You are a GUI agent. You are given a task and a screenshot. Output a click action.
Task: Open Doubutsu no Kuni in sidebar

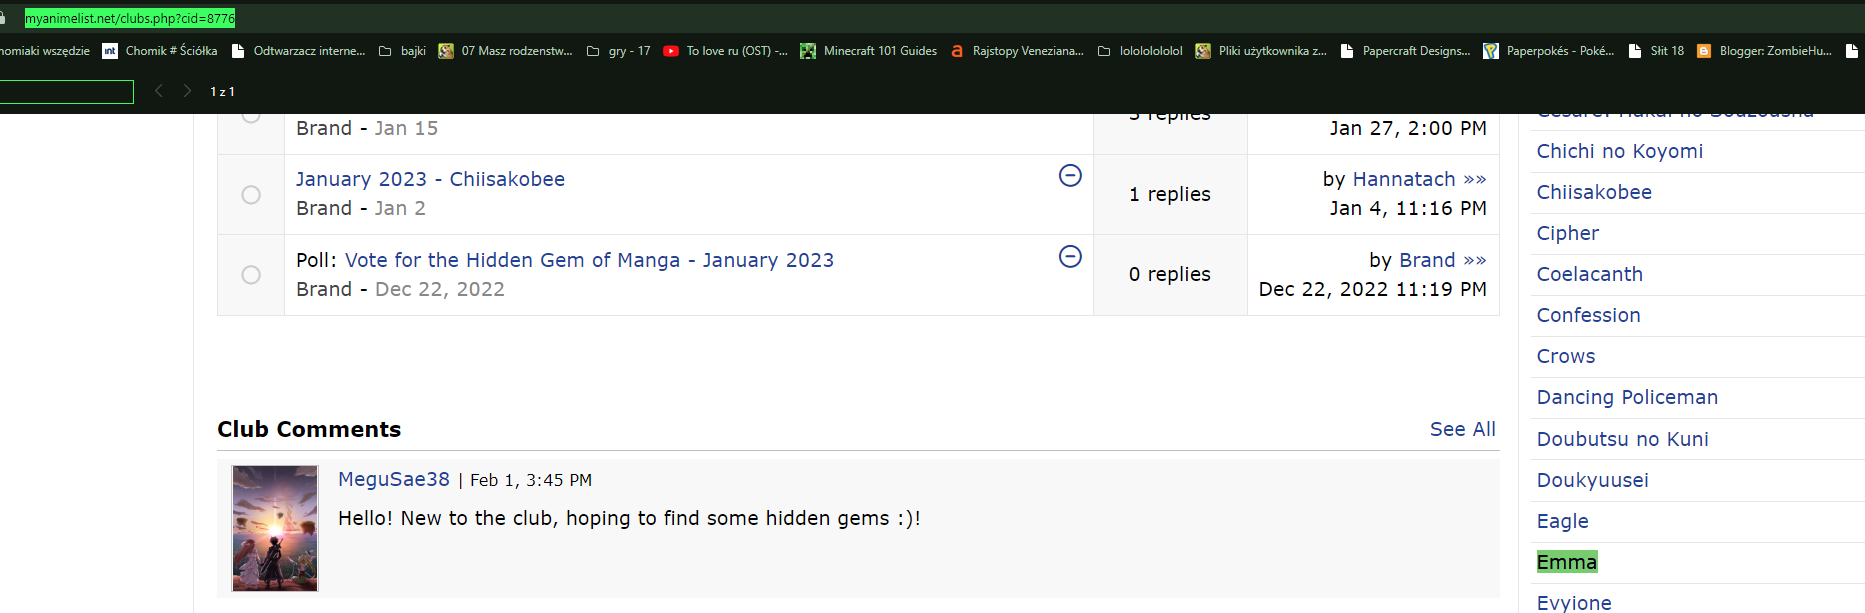pyautogui.click(x=1622, y=439)
